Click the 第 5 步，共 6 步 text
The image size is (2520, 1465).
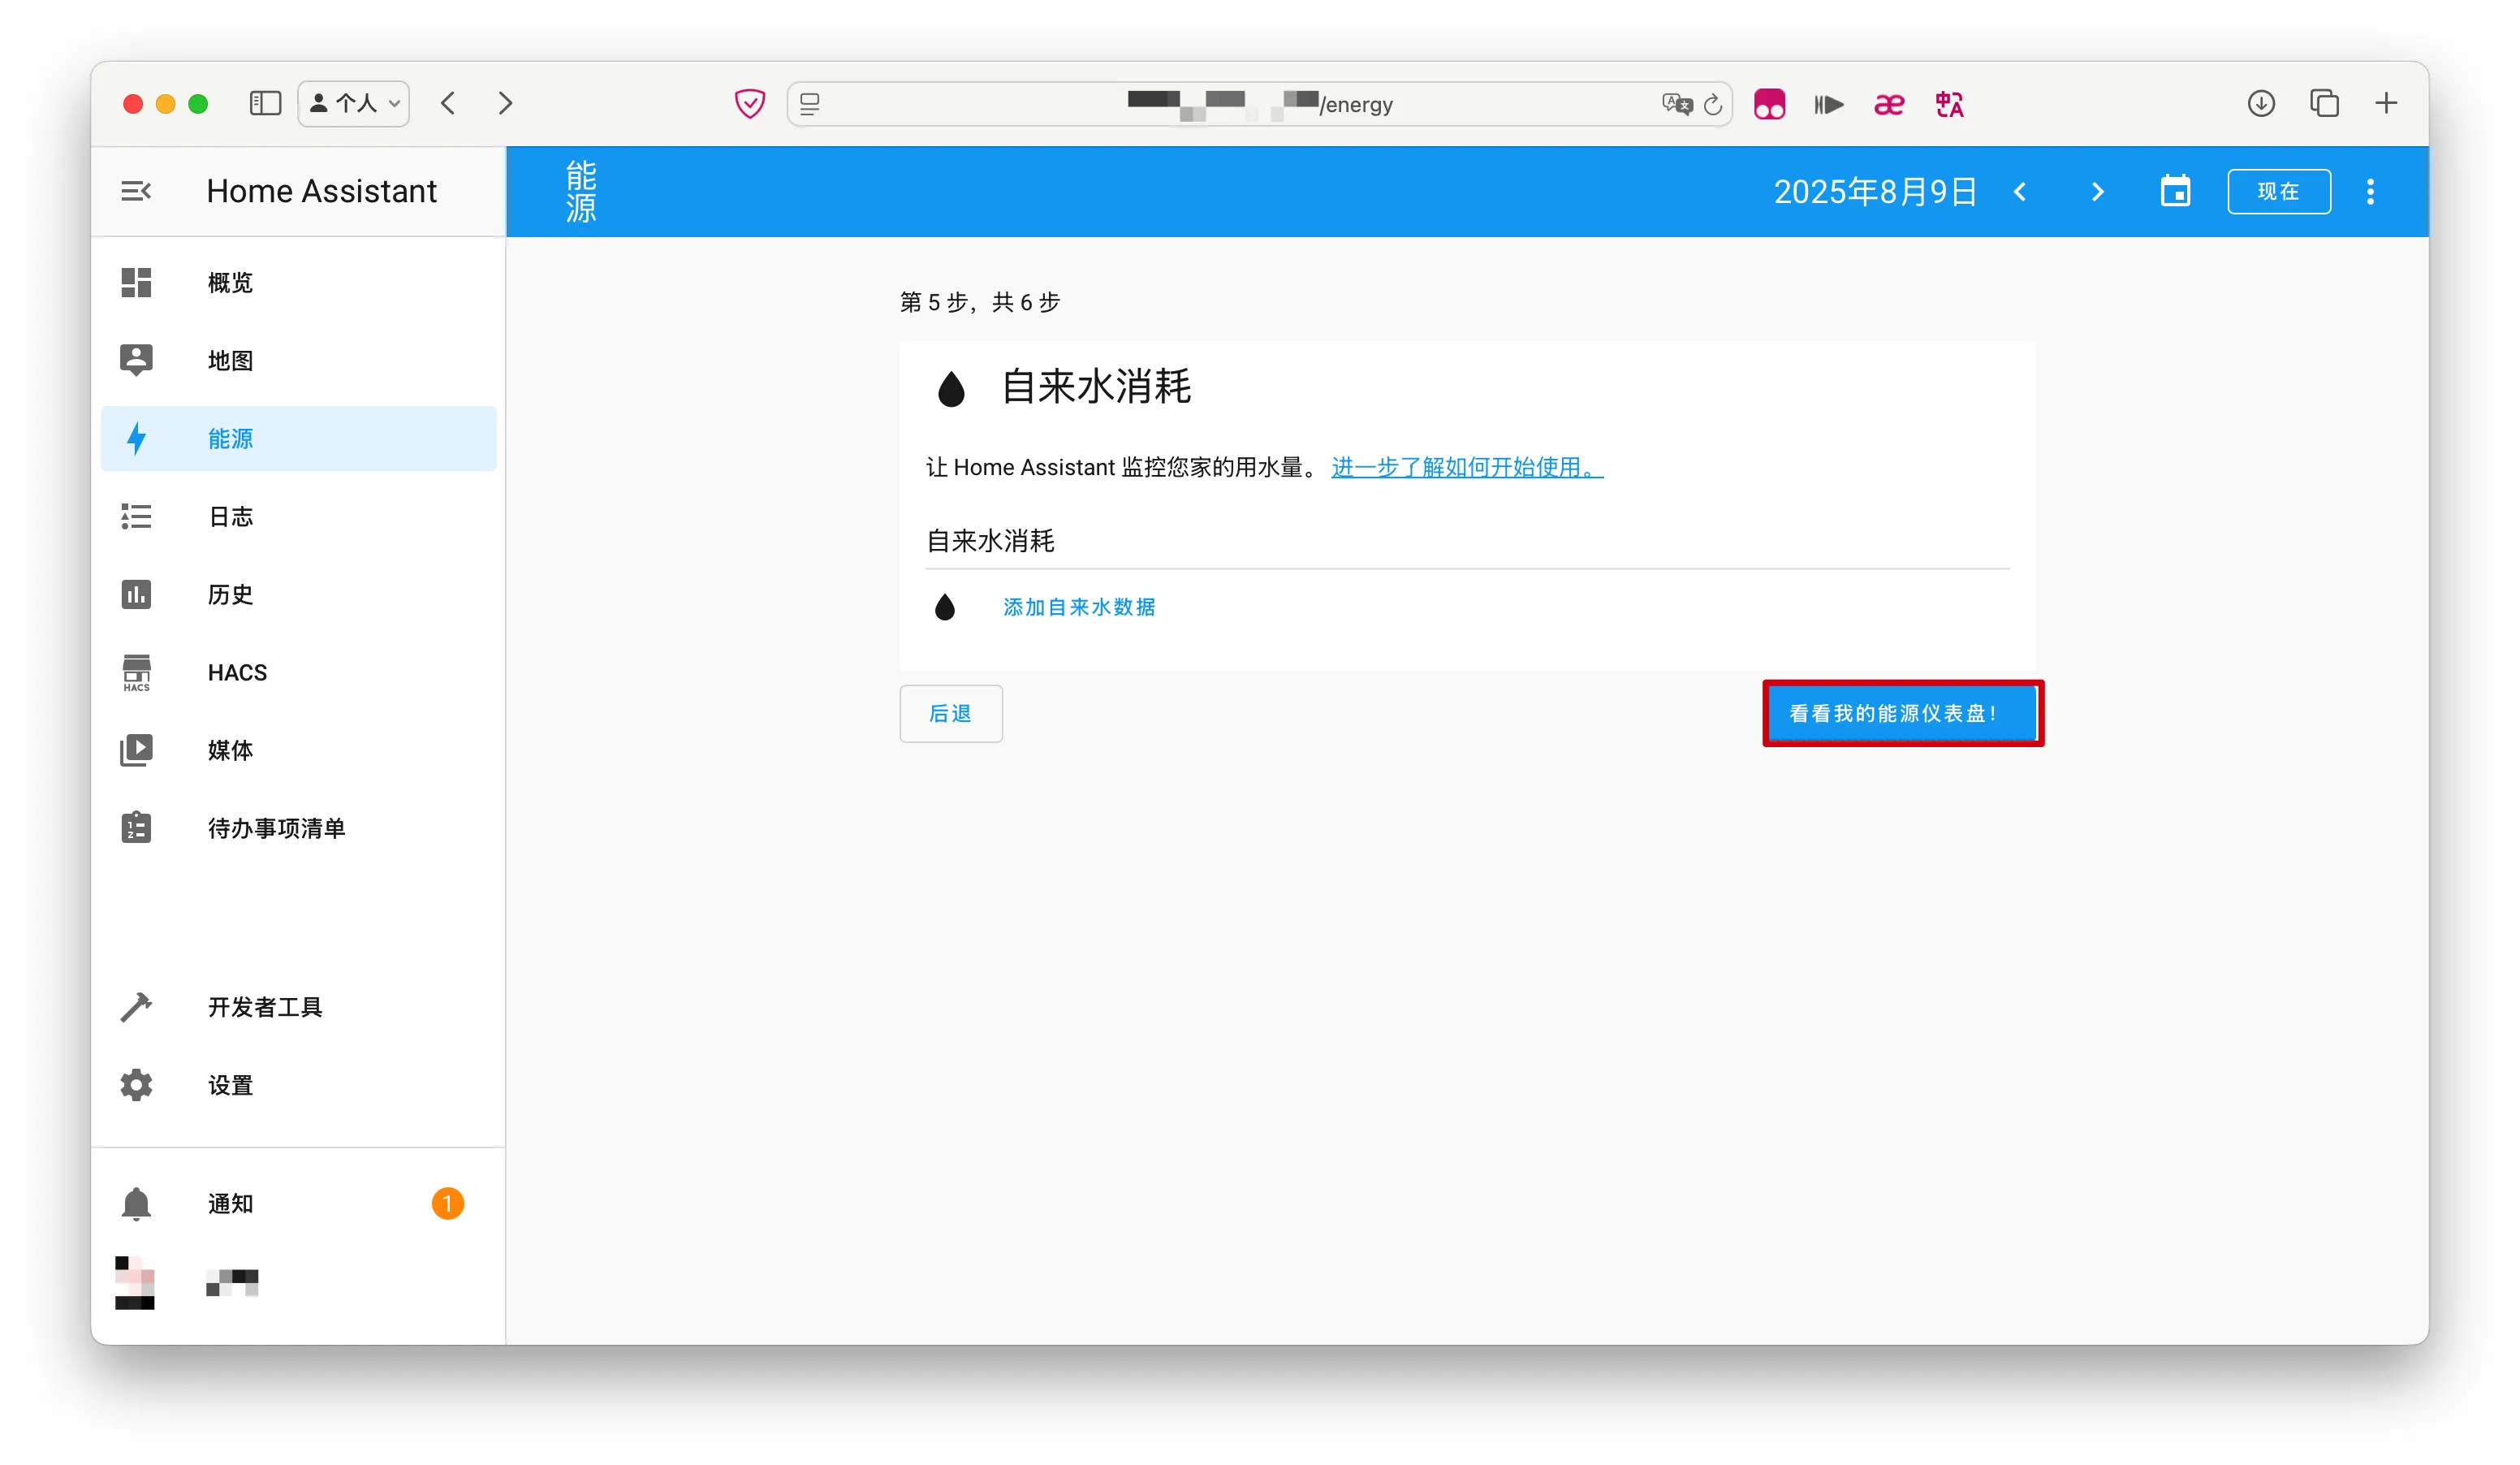pos(979,302)
